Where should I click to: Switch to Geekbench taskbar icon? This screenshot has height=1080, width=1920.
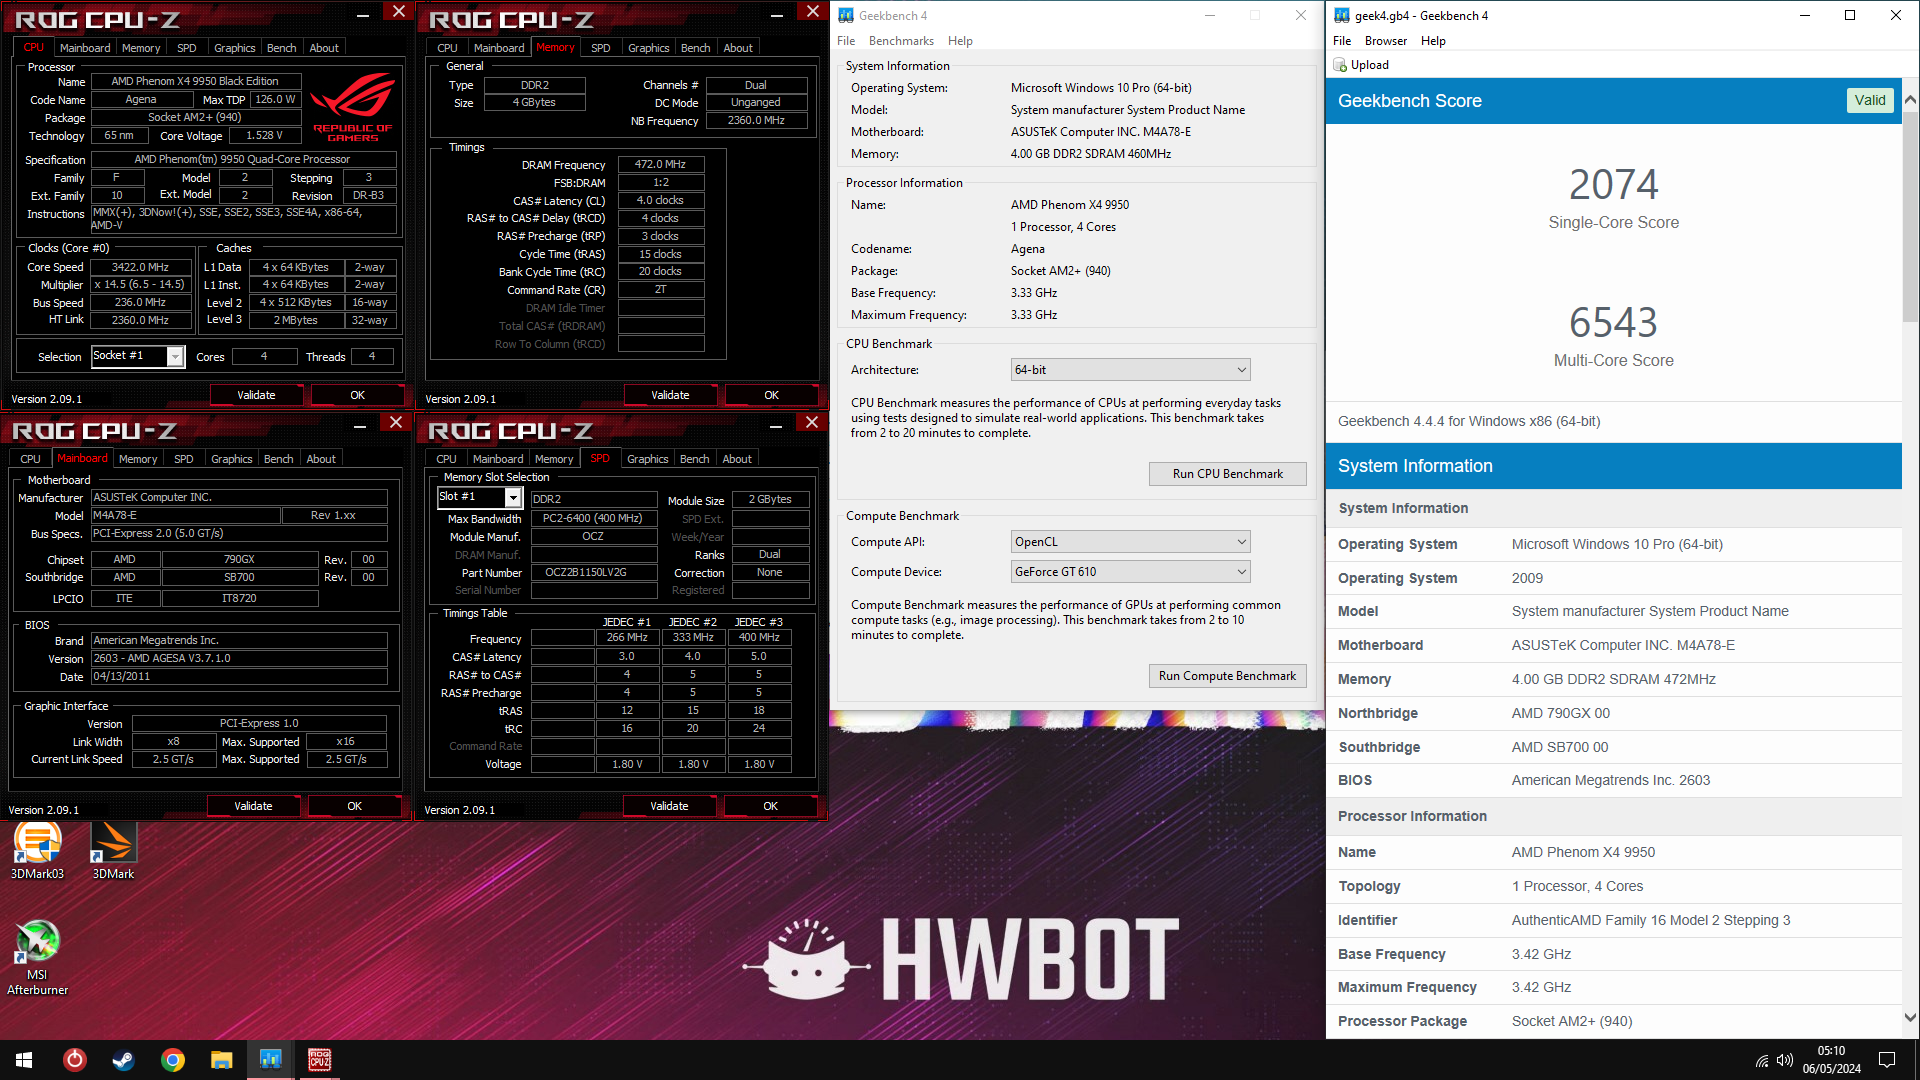pos(271,1060)
